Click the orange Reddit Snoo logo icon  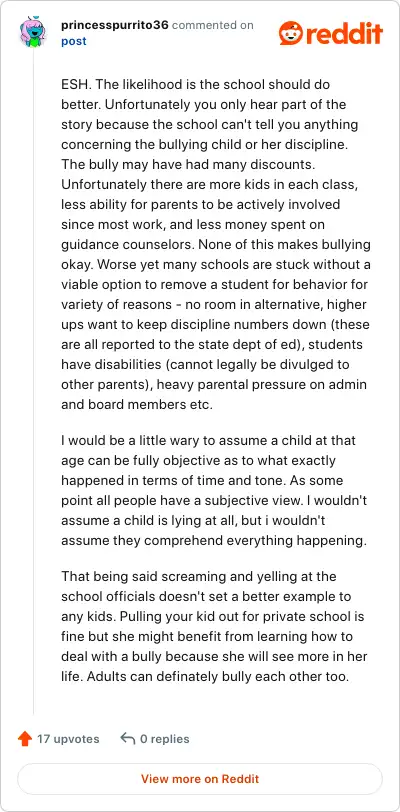[291, 33]
